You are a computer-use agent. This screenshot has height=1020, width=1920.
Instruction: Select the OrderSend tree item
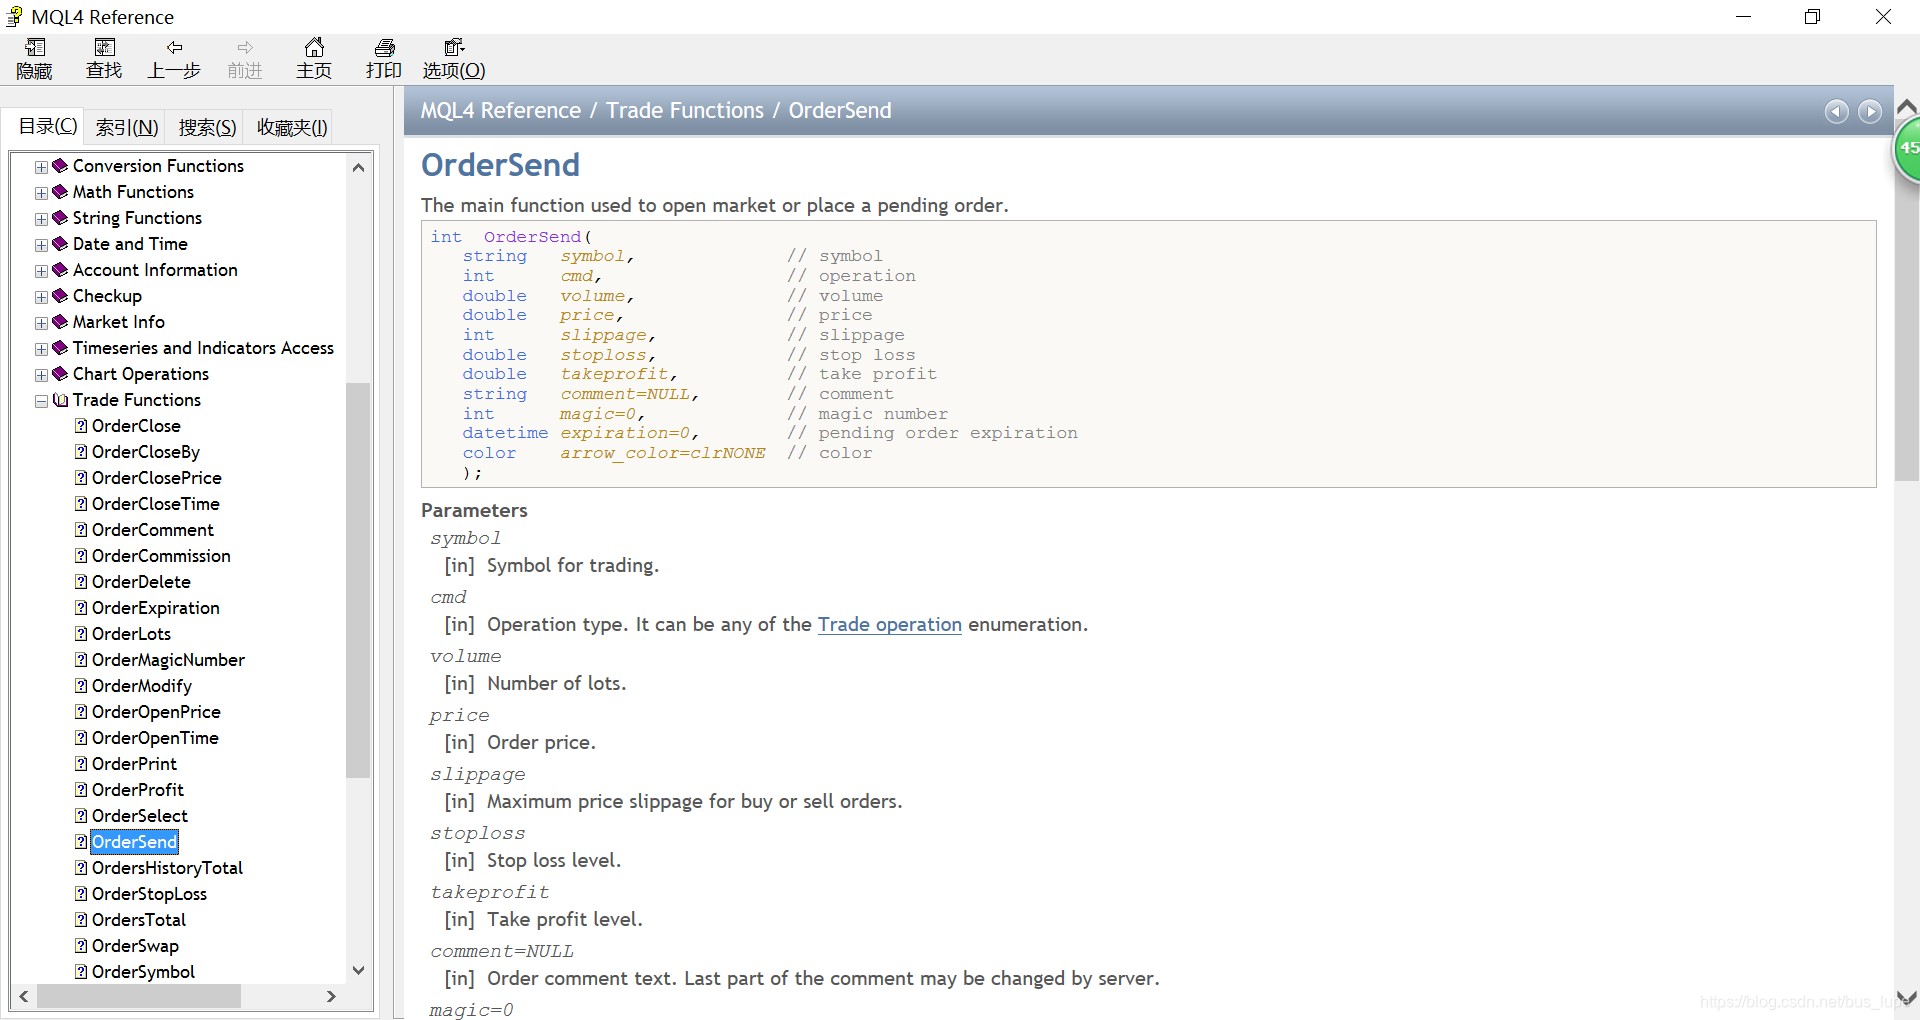click(x=134, y=842)
